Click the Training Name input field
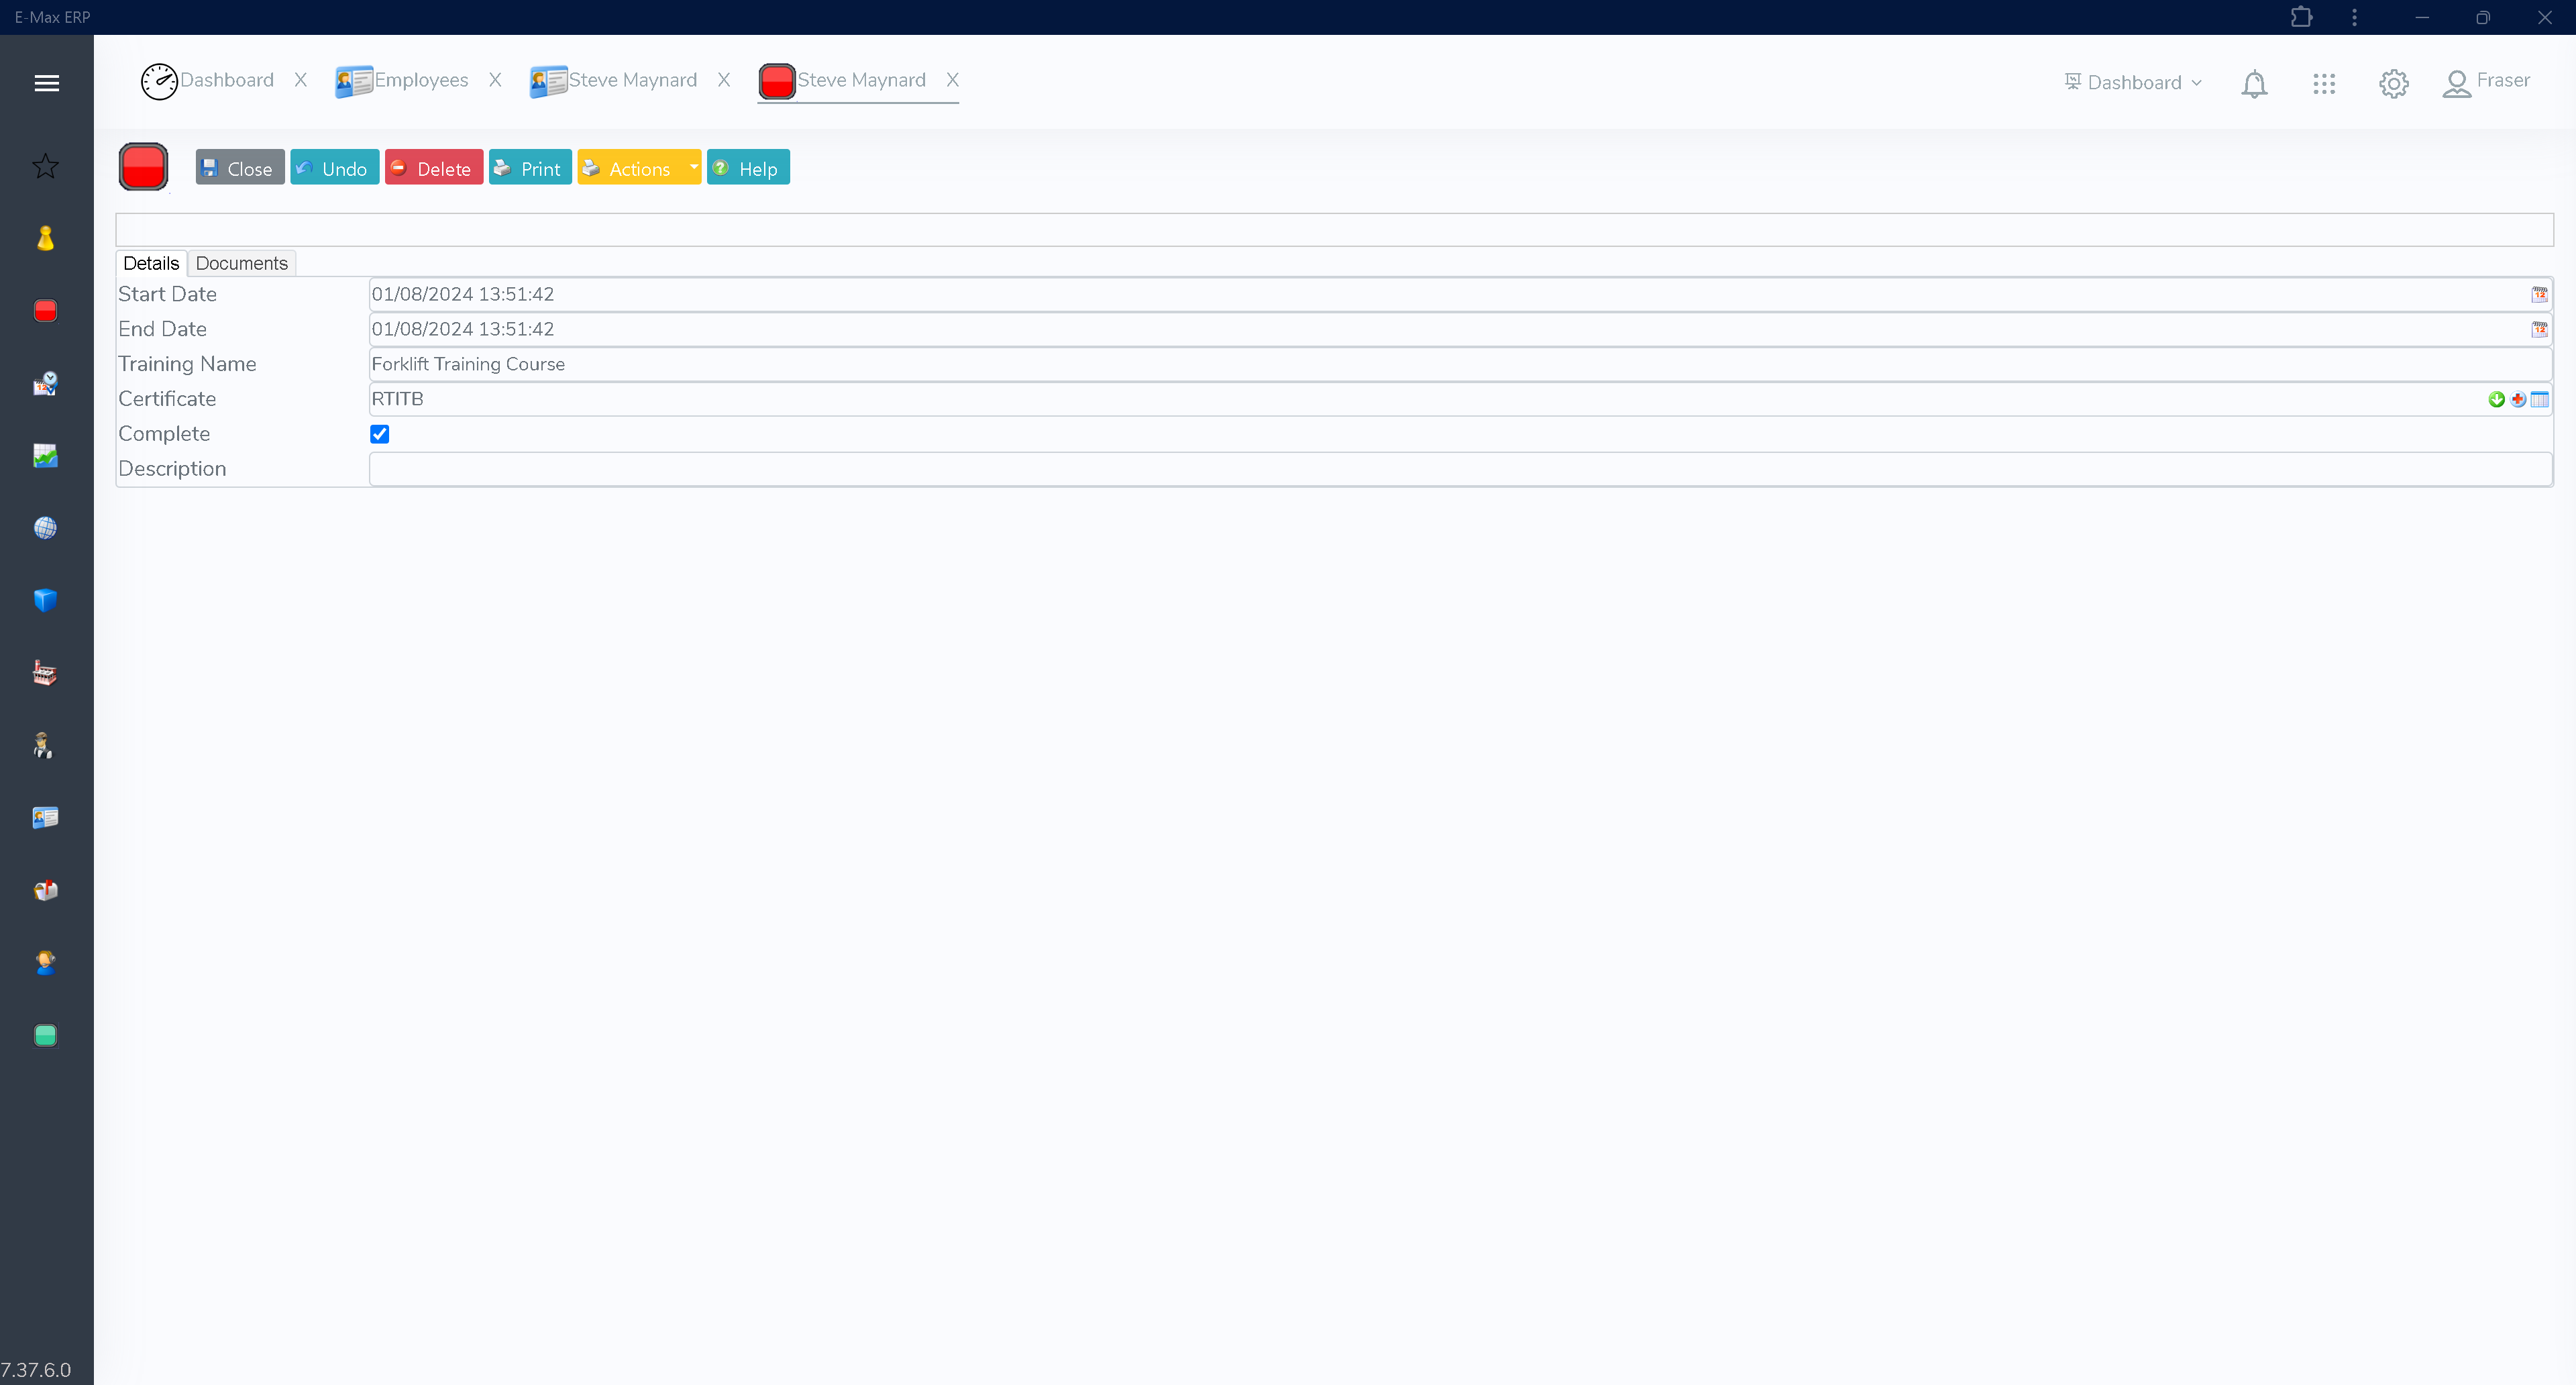 (x=1460, y=364)
